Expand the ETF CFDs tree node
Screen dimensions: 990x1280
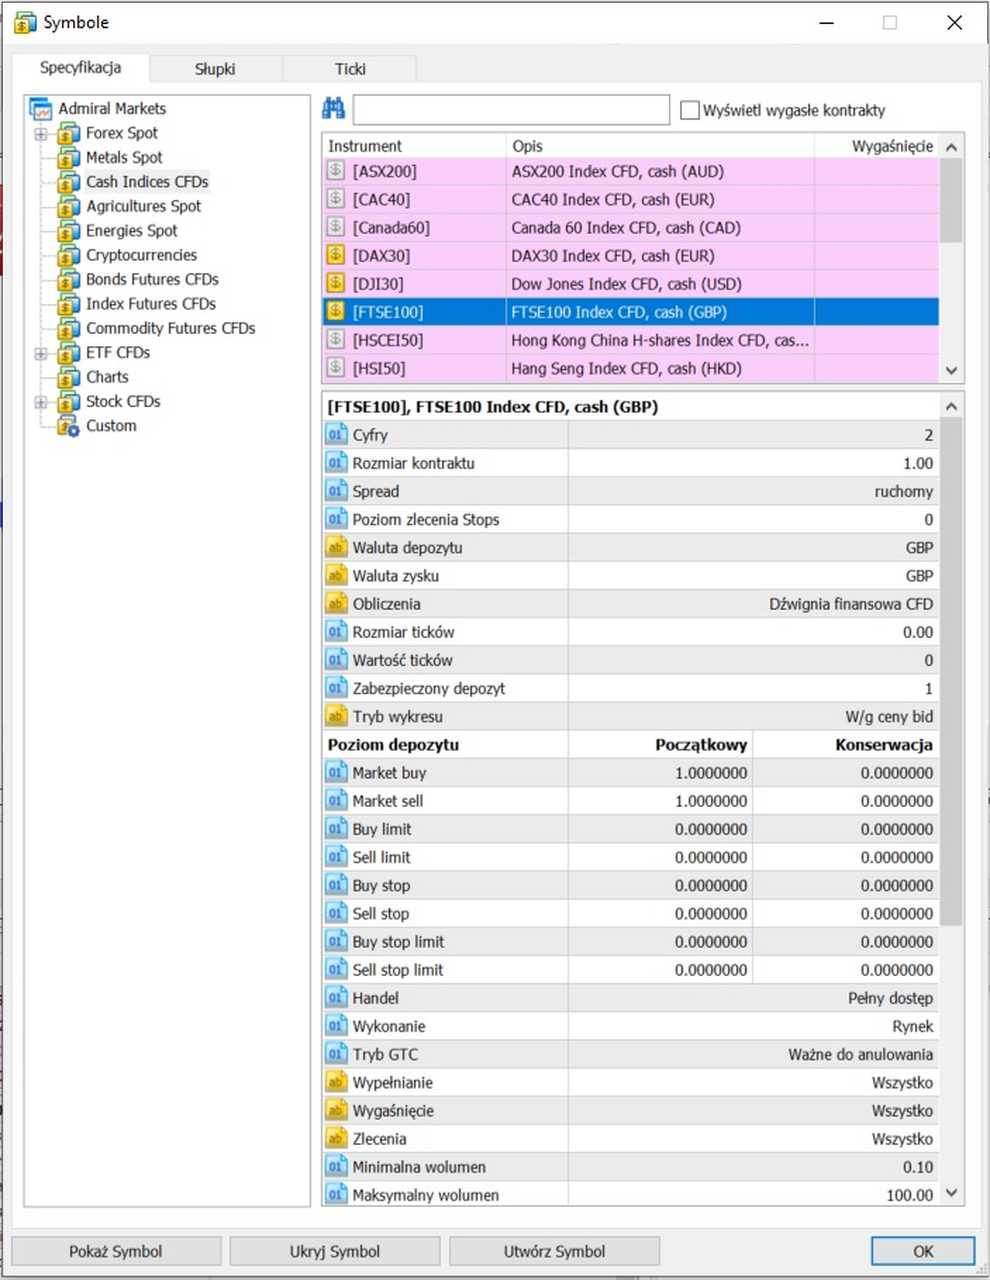pos(41,353)
